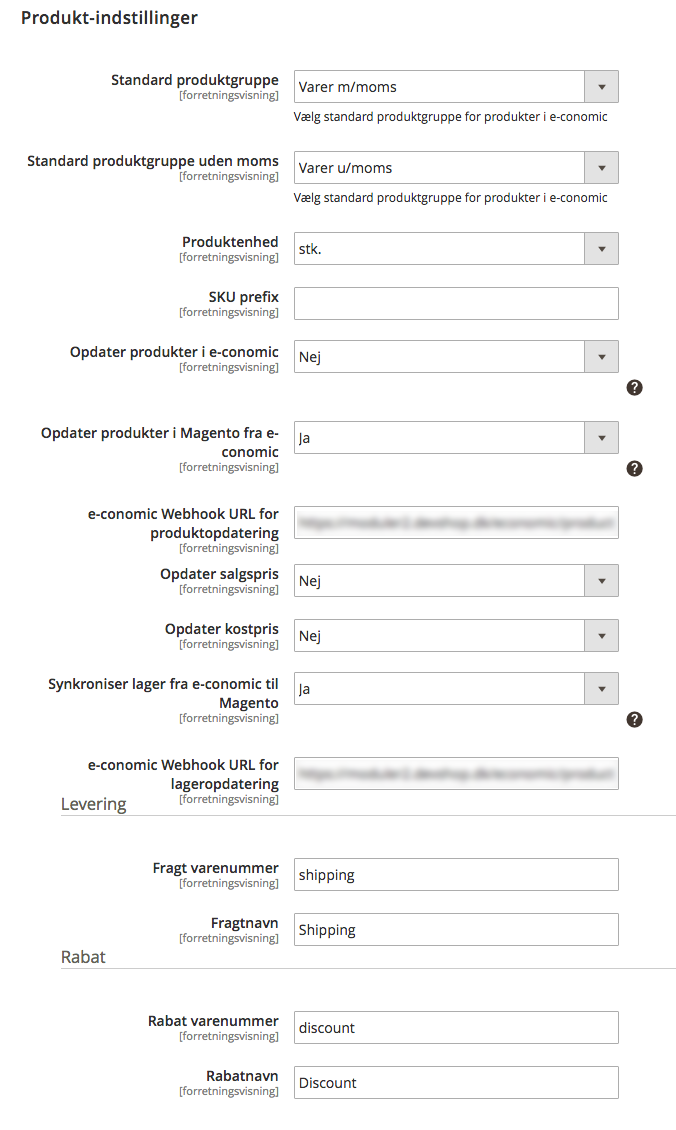Click the Fragt varenummer field containing shipping
676x1130 pixels.
click(456, 874)
